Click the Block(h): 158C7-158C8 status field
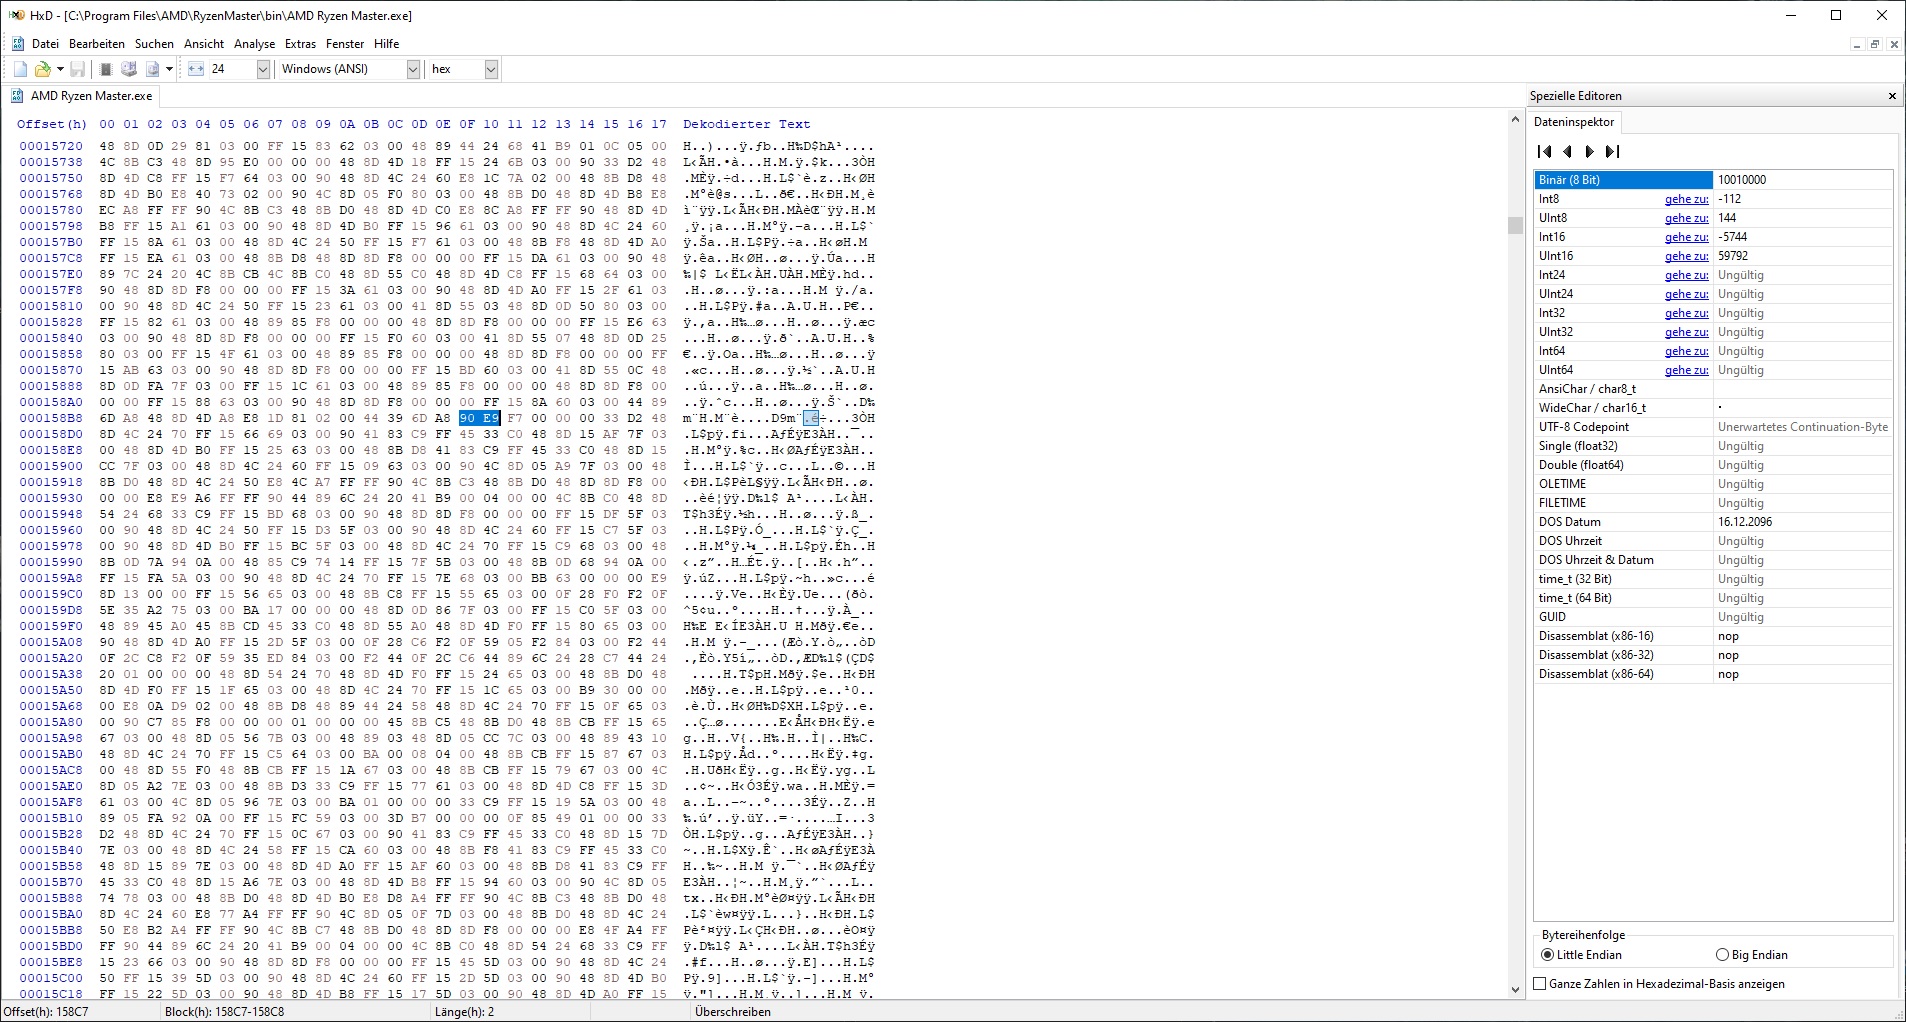The width and height of the screenshot is (1906, 1022). (x=224, y=1012)
